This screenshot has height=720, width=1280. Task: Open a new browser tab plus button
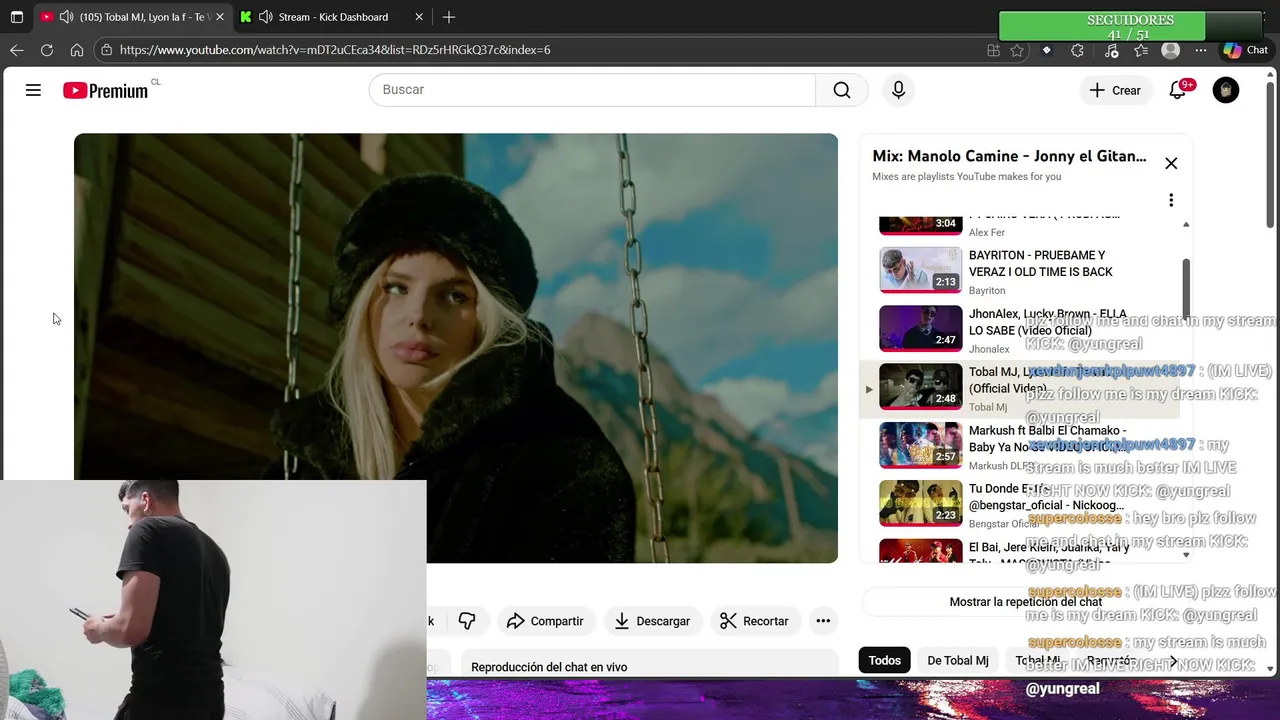449,17
